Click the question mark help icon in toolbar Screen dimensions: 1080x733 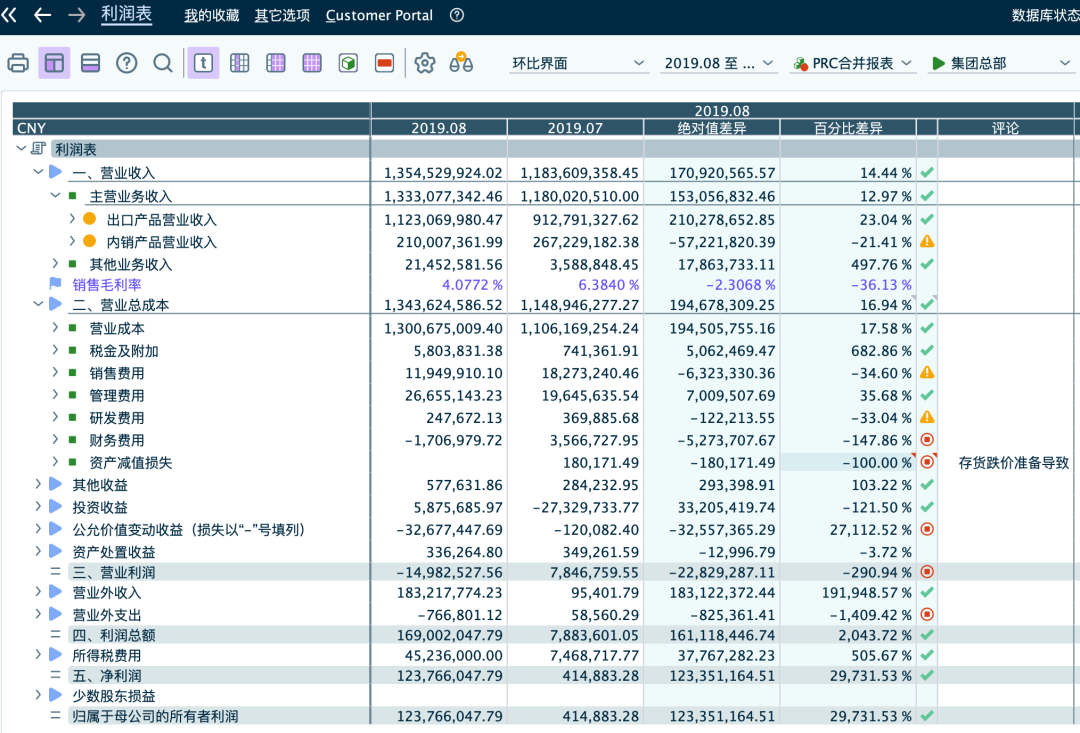point(126,63)
